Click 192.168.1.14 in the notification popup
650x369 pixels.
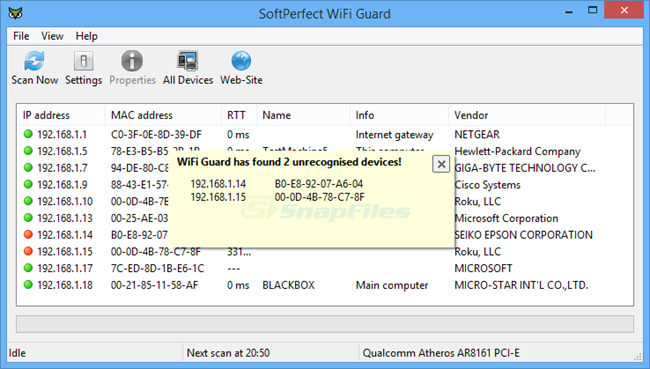(x=218, y=184)
